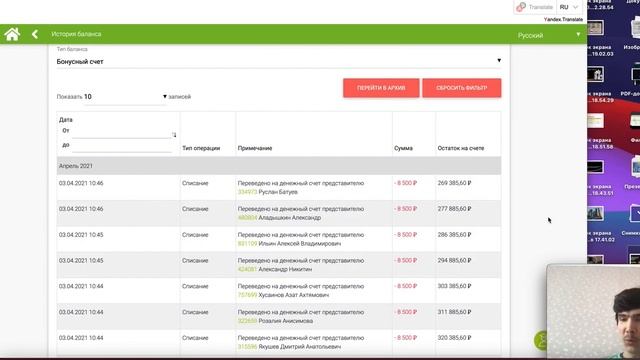Click the 'Дата' column header
Image resolution: width=640 pixels, height=360 pixels.
point(66,120)
